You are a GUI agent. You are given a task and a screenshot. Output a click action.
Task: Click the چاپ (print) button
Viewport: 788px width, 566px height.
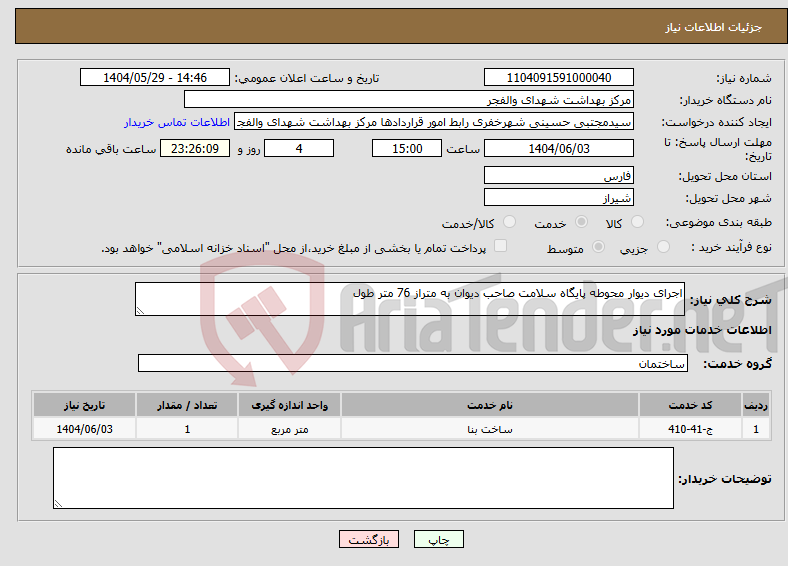click(438, 539)
